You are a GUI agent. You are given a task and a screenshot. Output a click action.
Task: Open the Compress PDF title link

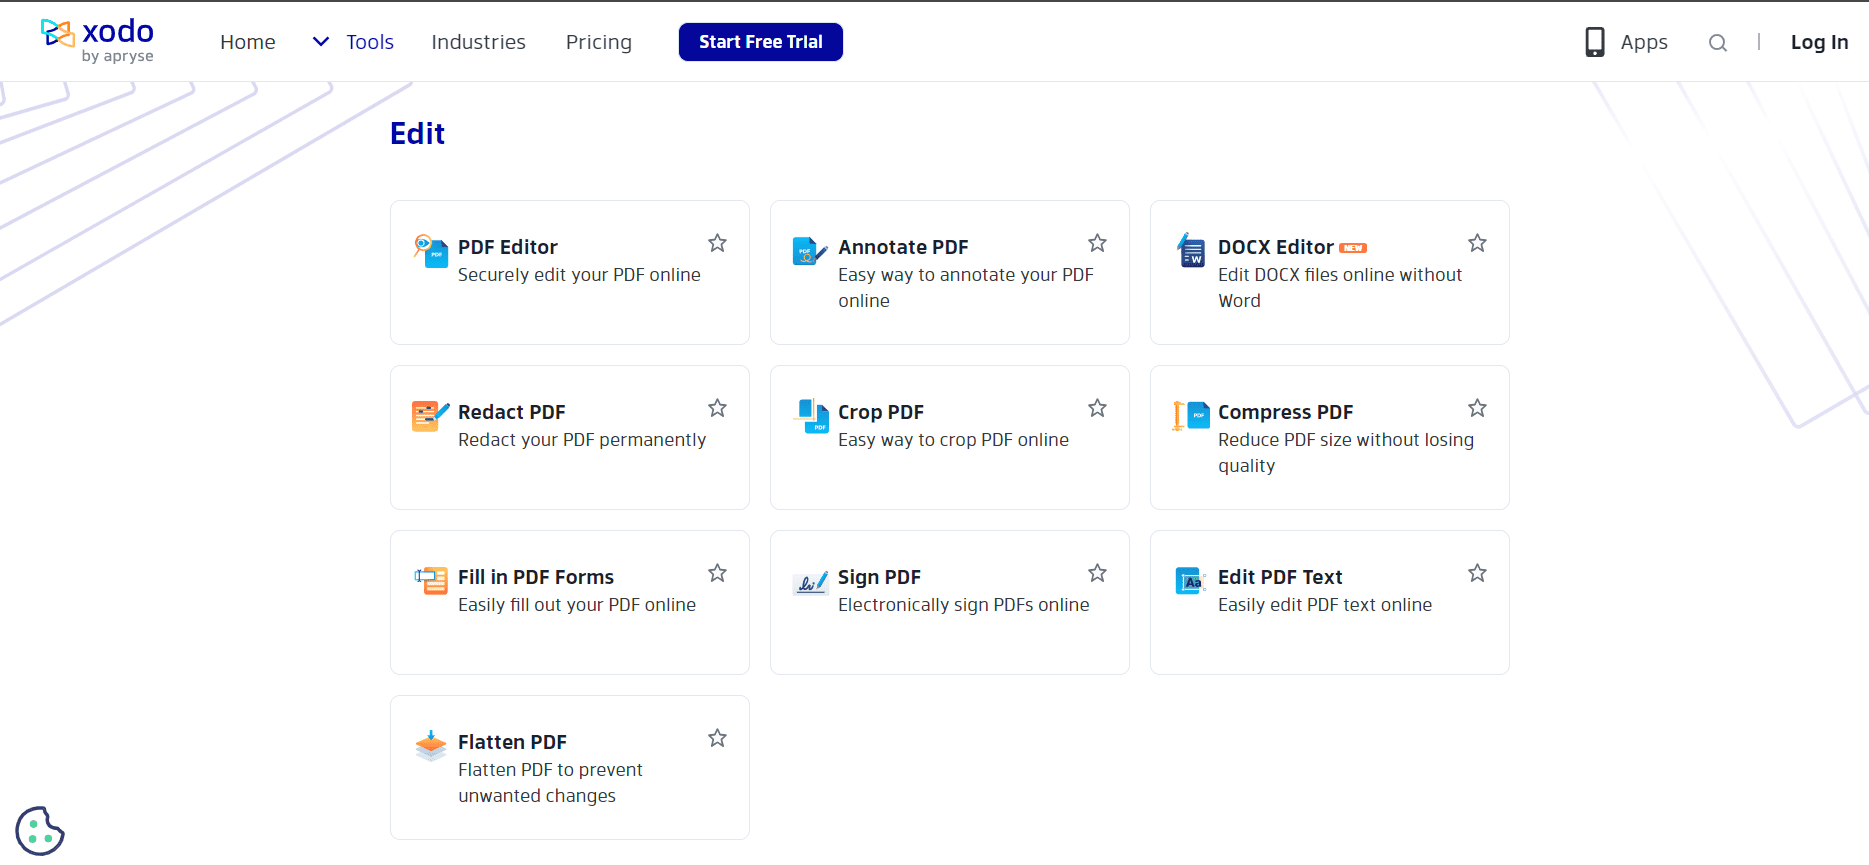coord(1285,412)
